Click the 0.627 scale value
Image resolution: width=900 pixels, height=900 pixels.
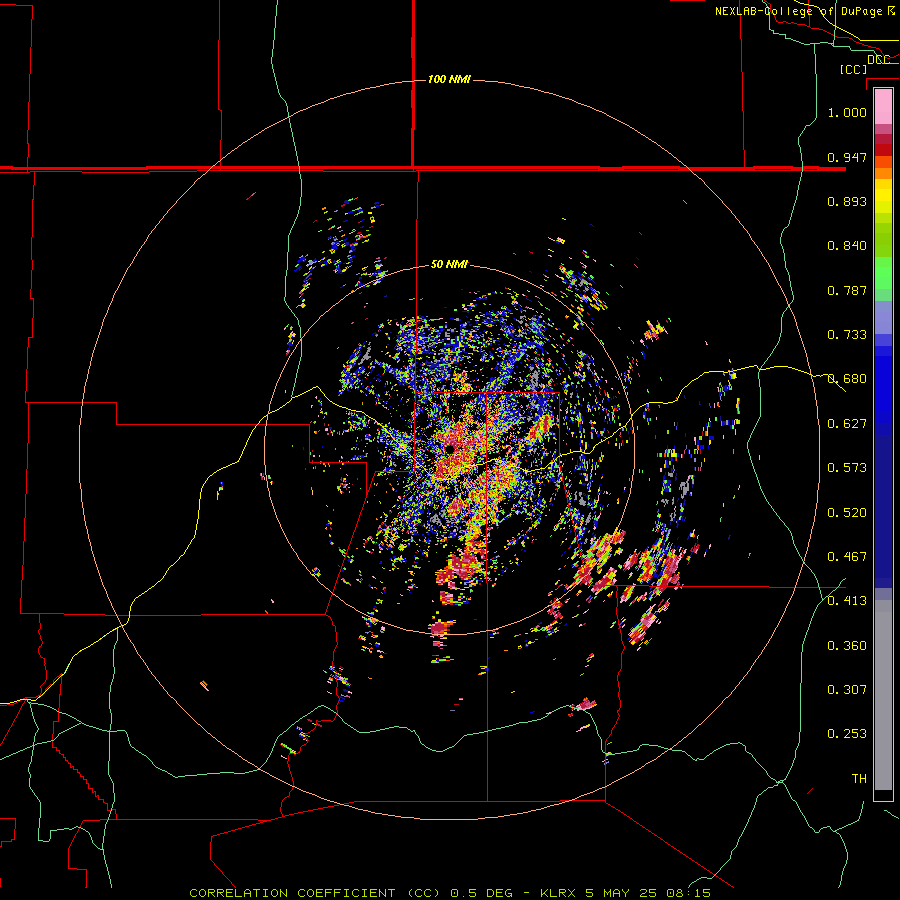tap(847, 424)
